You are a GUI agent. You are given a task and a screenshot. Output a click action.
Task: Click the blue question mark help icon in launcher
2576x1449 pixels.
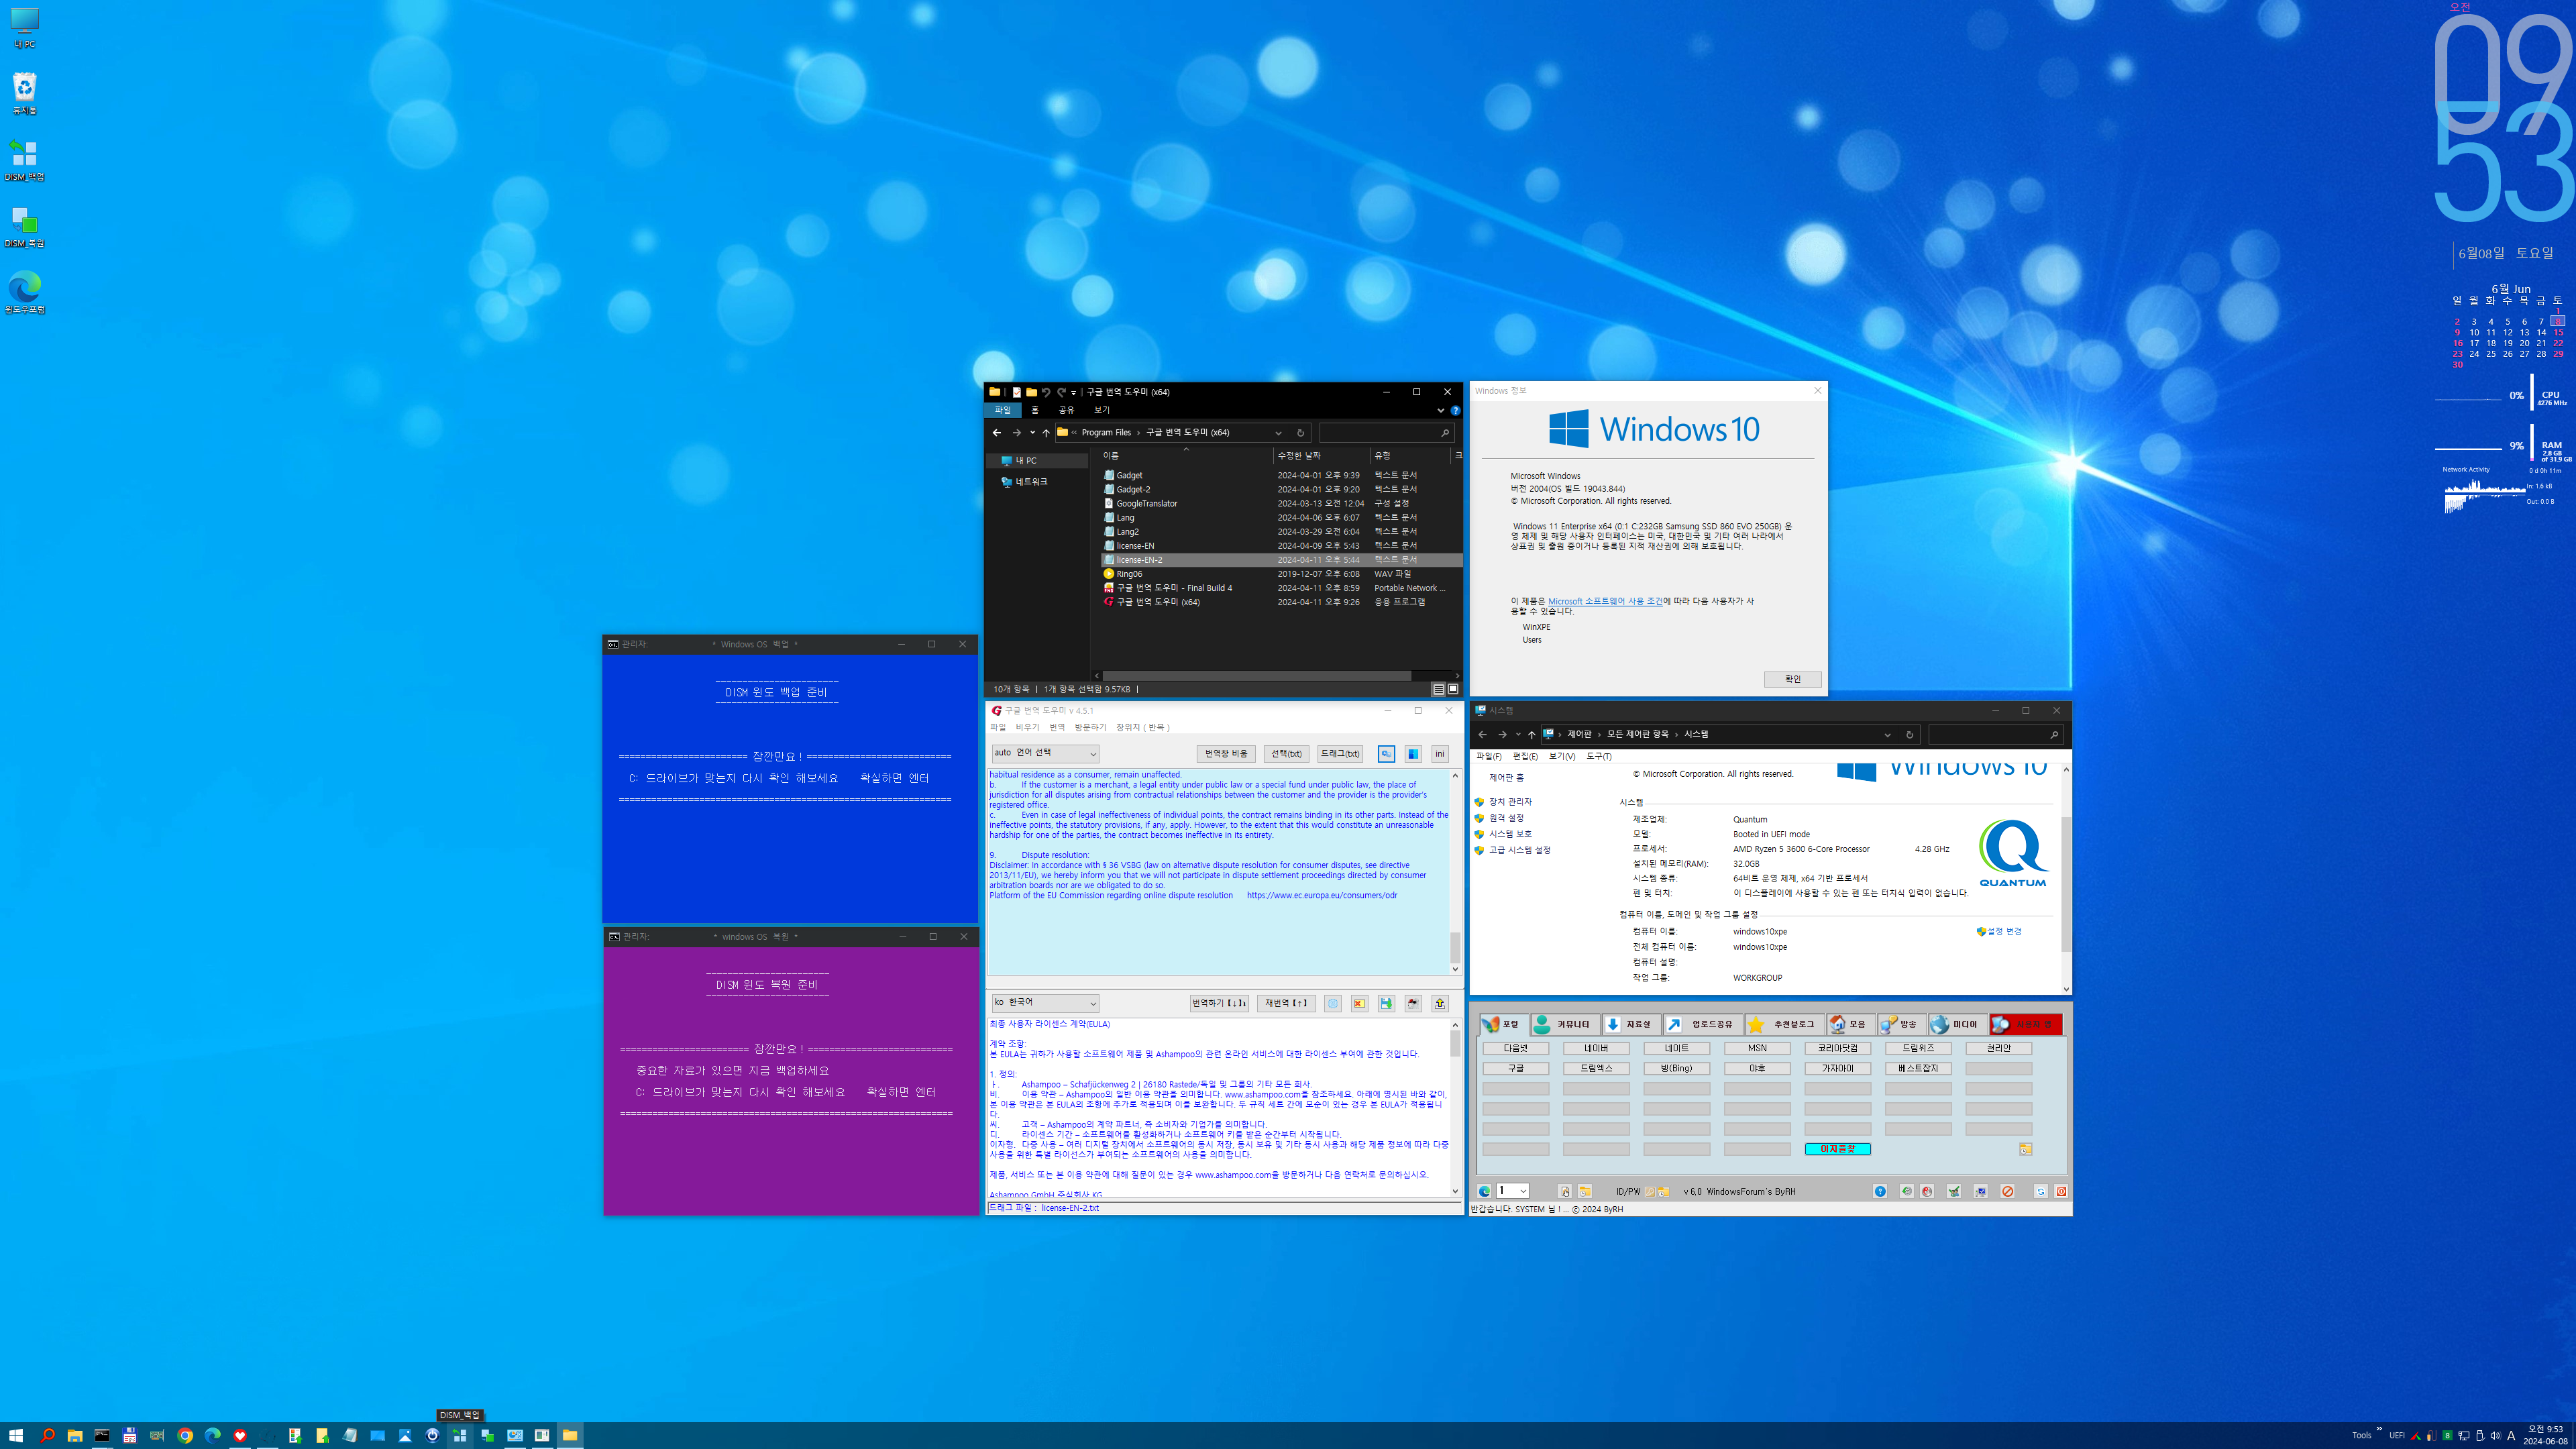point(1880,1191)
